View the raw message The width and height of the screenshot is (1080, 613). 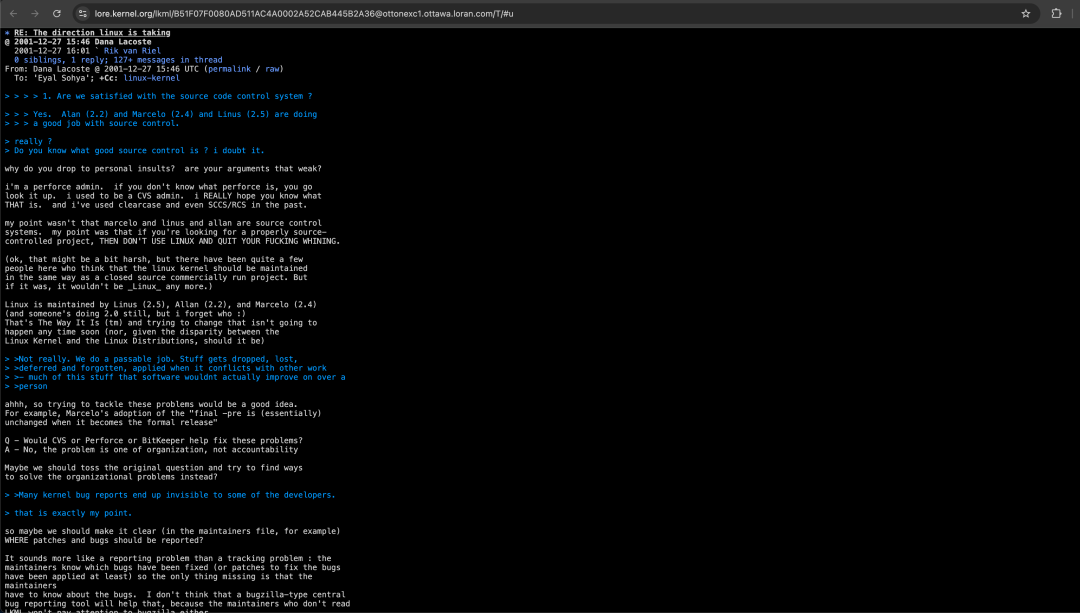coord(272,69)
